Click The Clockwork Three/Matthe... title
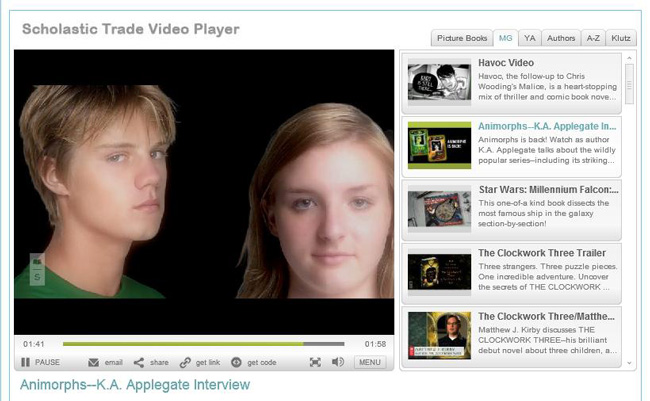650x401 pixels. click(x=546, y=316)
